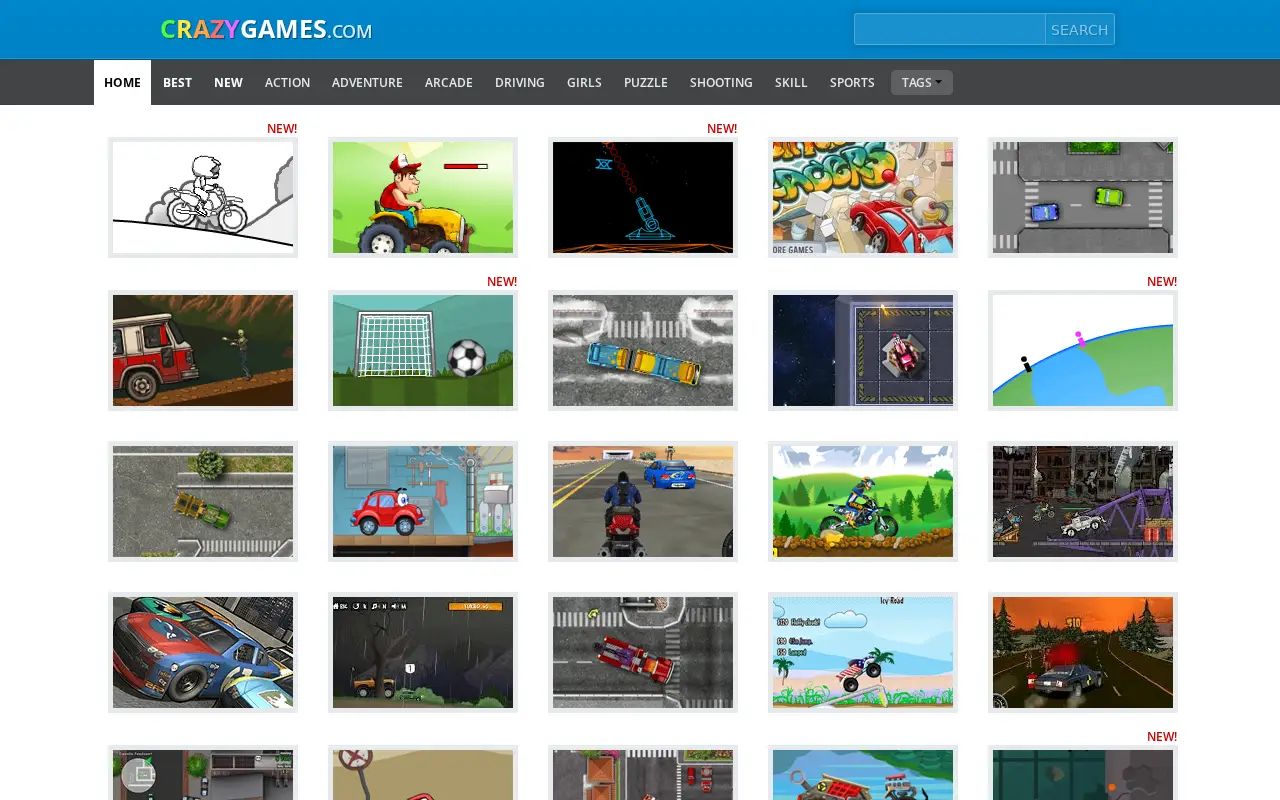Click the SEARCH button
The image size is (1280, 800).
pos(1080,29)
